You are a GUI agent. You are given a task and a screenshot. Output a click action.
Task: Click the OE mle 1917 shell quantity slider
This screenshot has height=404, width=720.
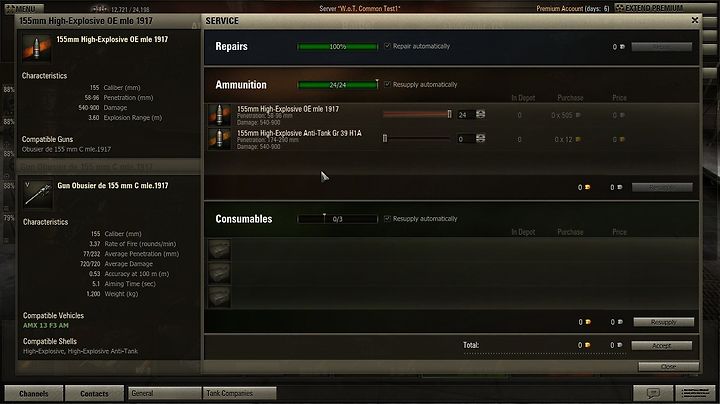417,114
